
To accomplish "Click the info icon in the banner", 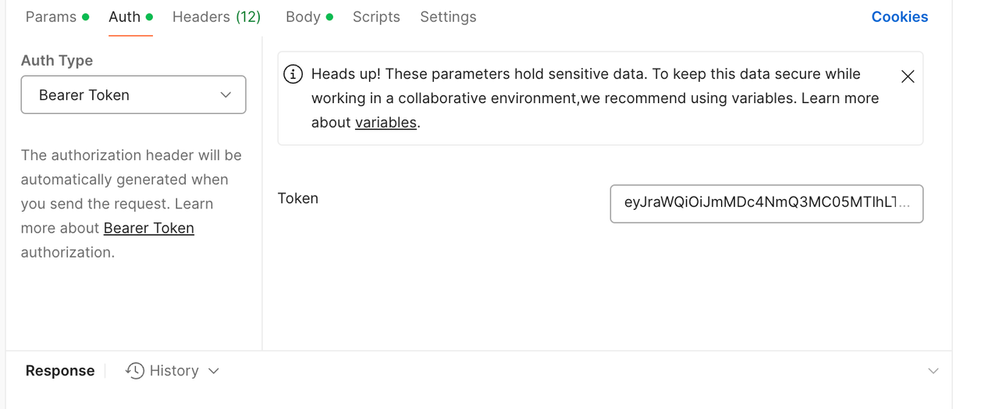I will coord(294,74).
